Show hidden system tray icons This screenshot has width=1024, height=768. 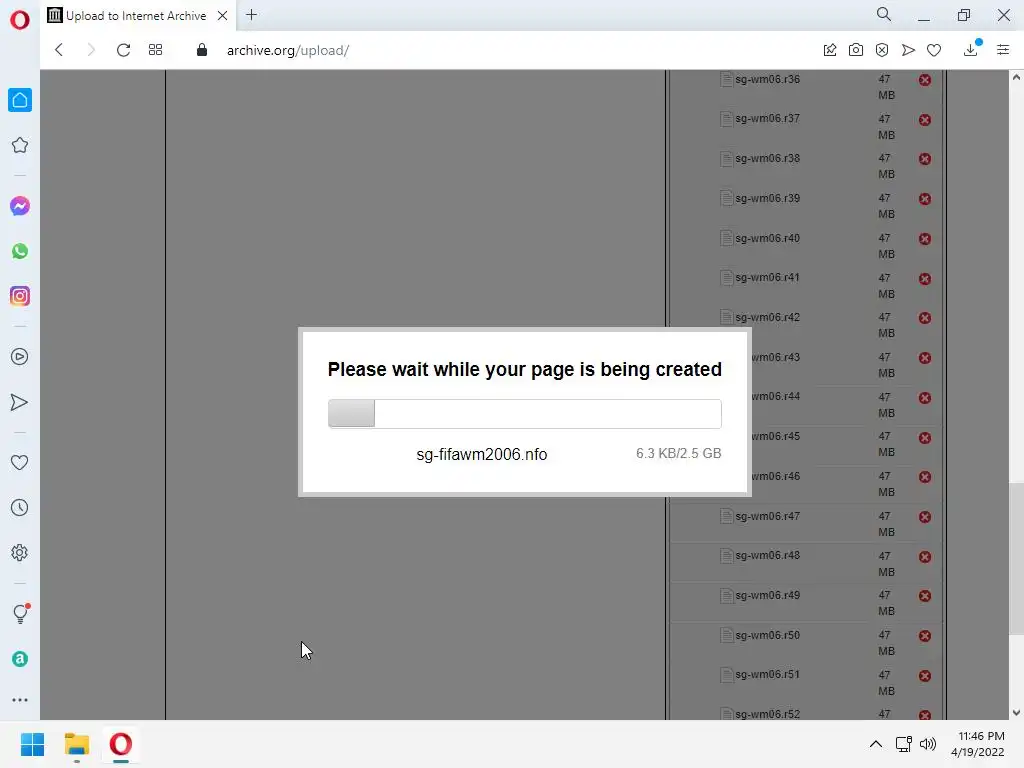876,744
